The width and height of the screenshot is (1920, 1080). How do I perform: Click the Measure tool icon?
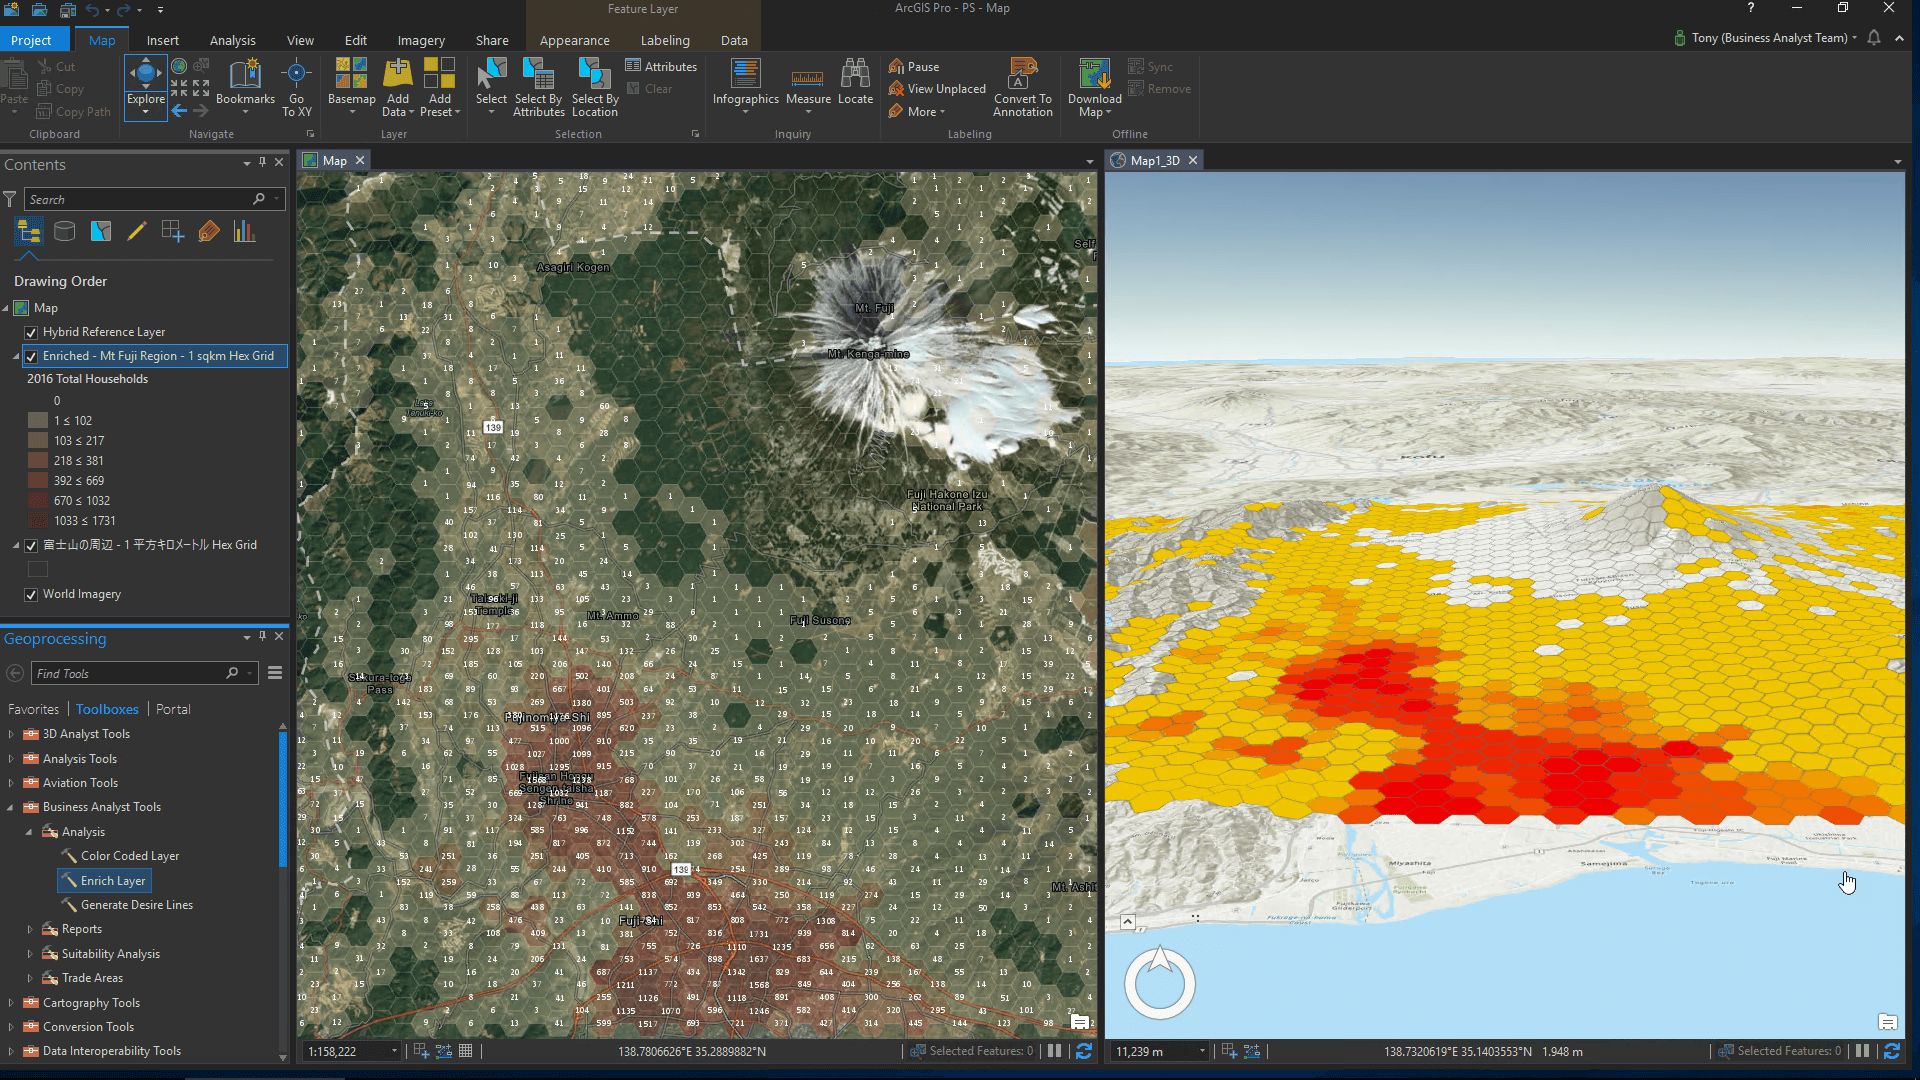click(807, 77)
